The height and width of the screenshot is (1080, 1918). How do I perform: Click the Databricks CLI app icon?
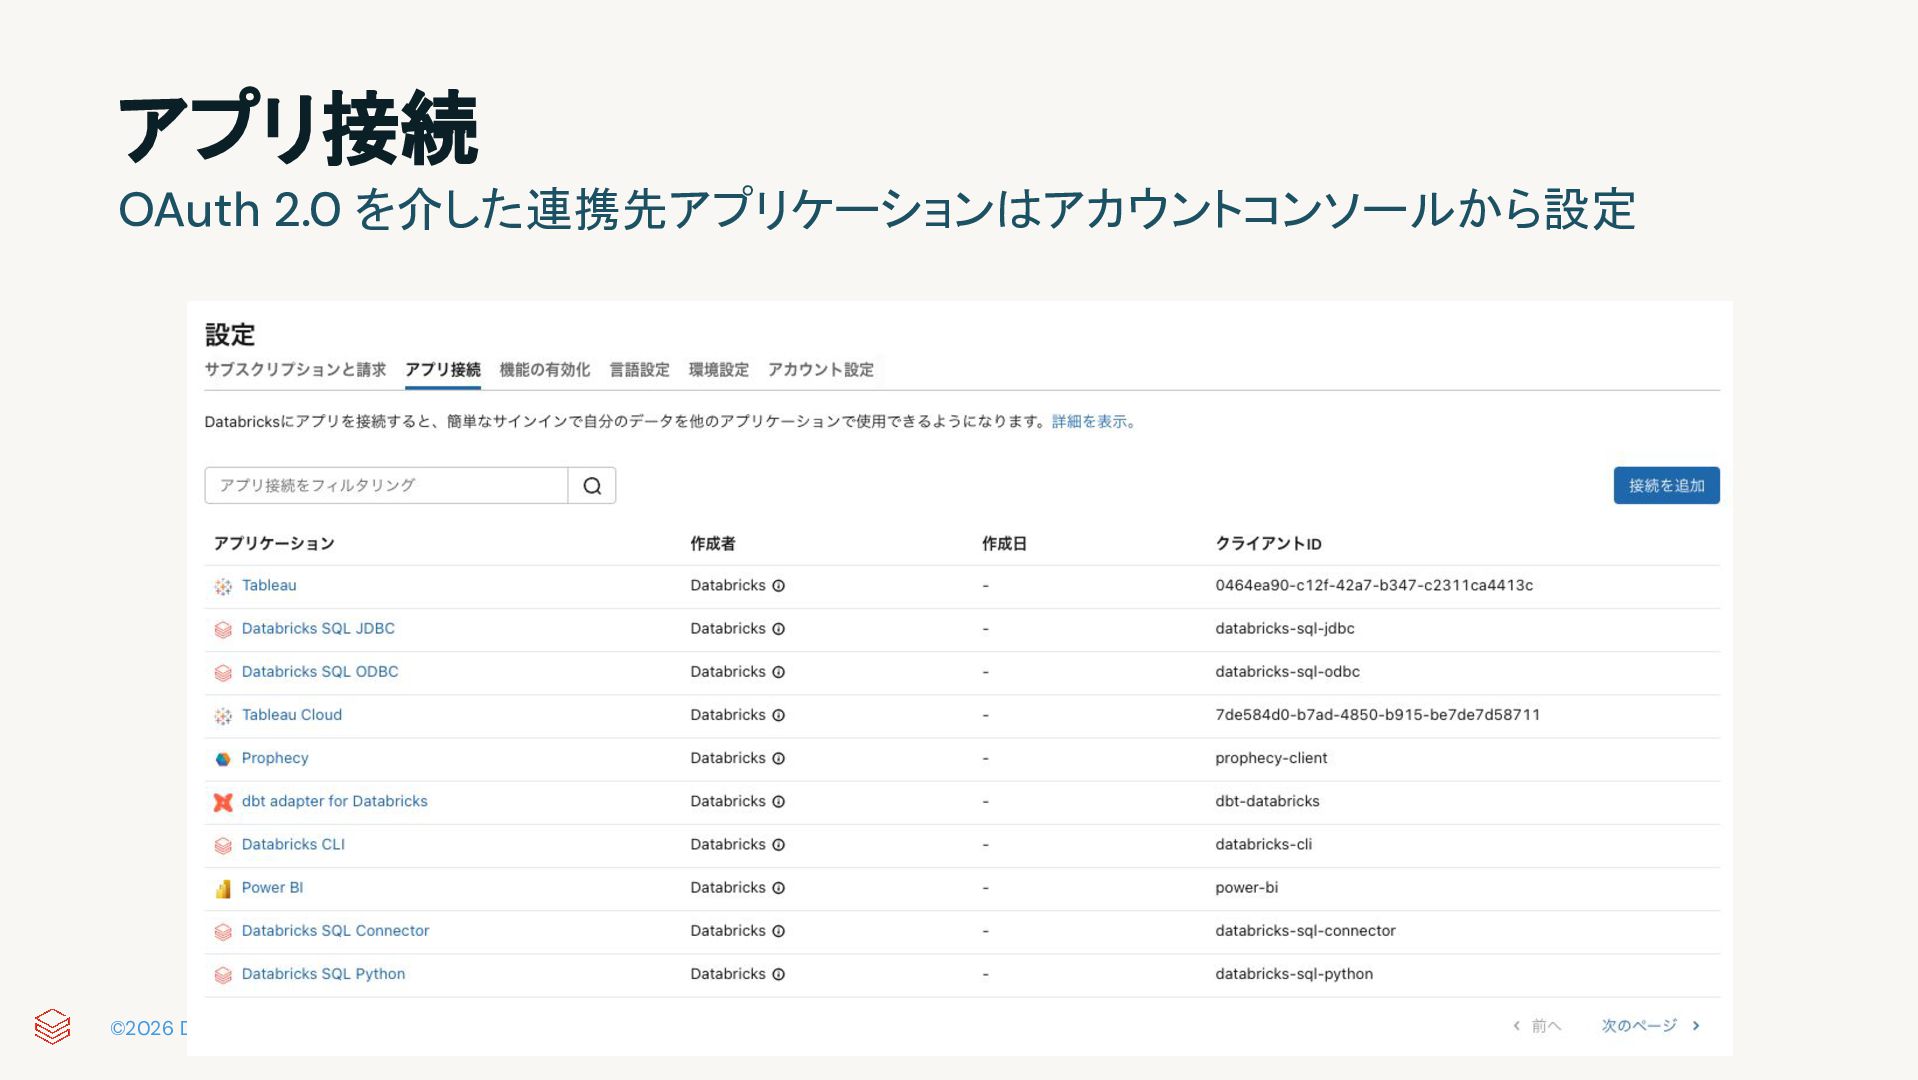tap(223, 846)
